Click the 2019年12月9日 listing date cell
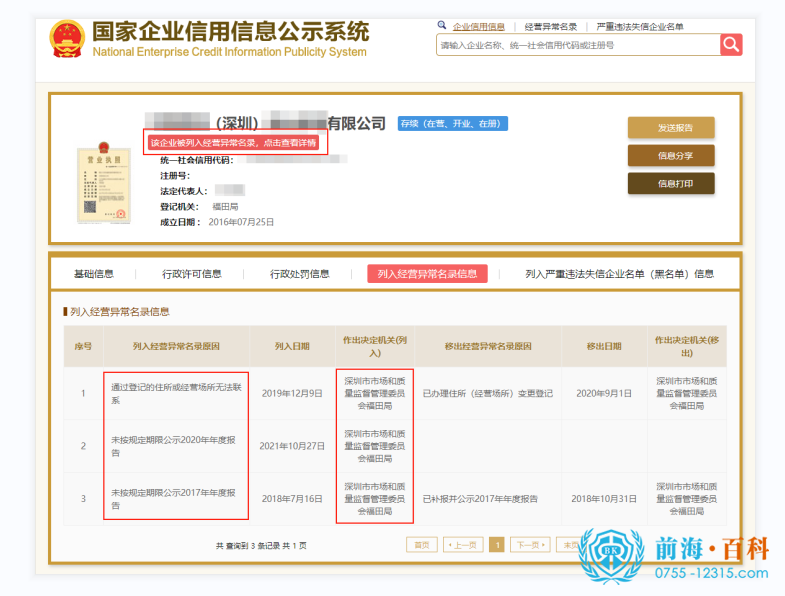The image size is (785, 596). pyautogui.click(x=292, y=394)
